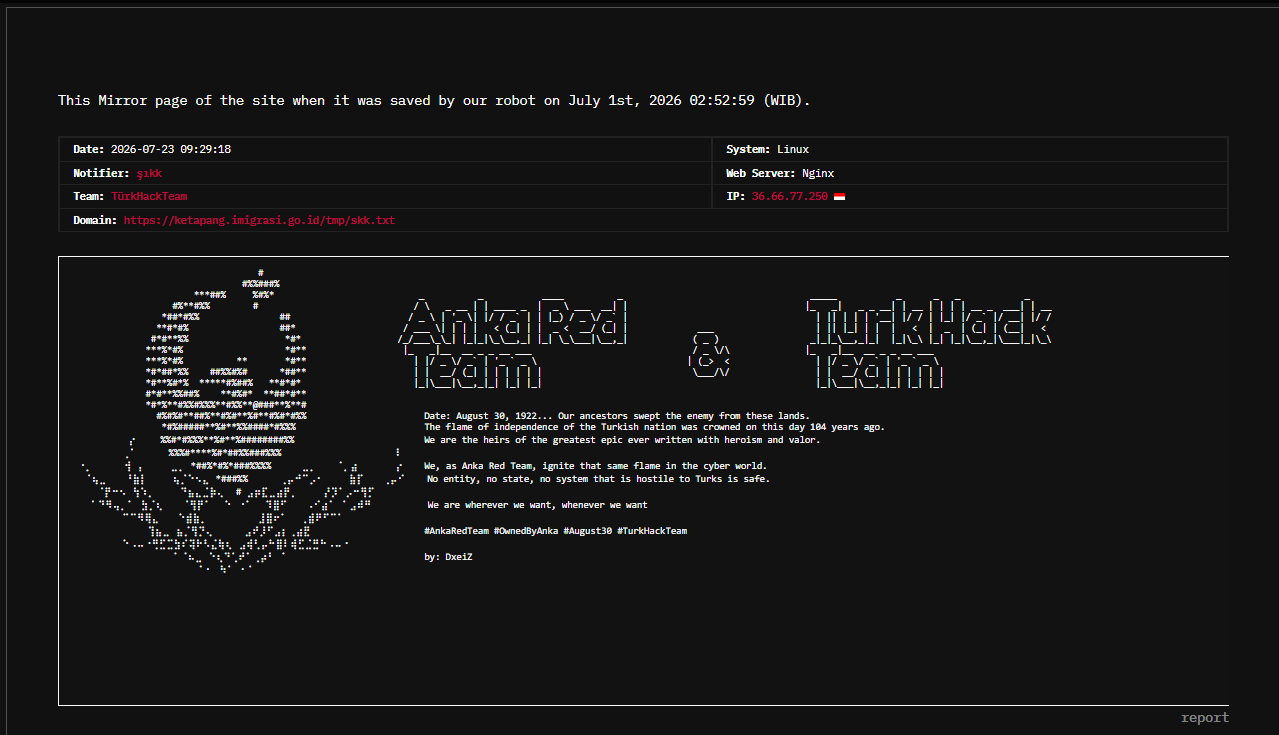This screenshot has width=1279, height=735.
Task: Click the mirror saved notice header text
Action: [x=434, y=100]
